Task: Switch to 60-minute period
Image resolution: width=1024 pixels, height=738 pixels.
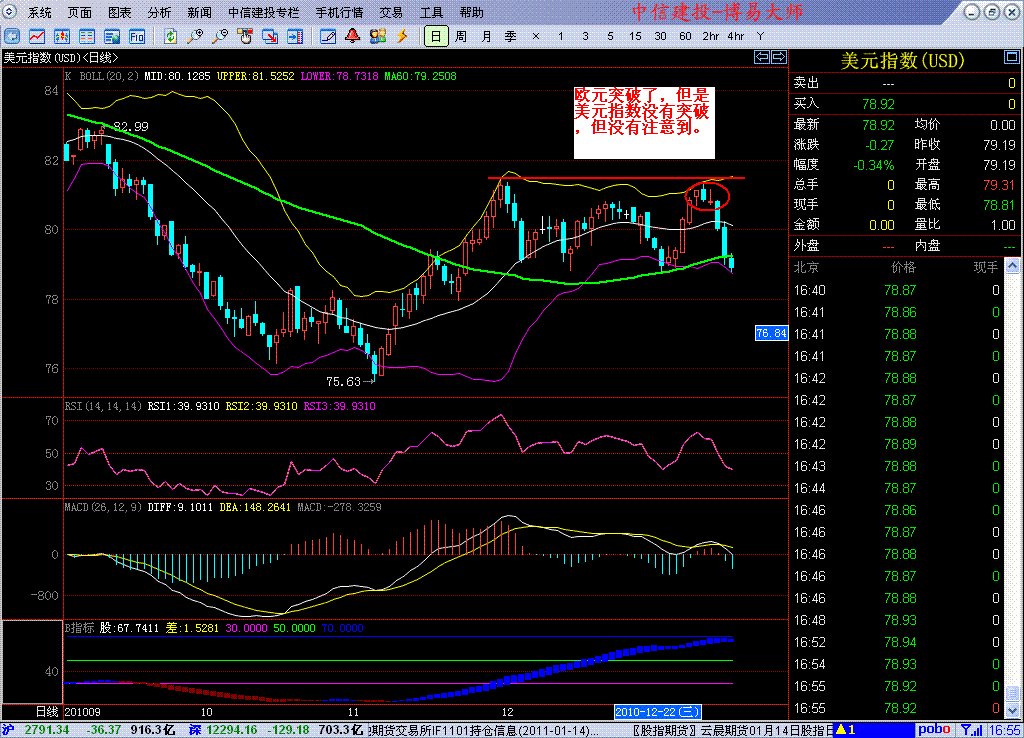Action: (685, 37)
